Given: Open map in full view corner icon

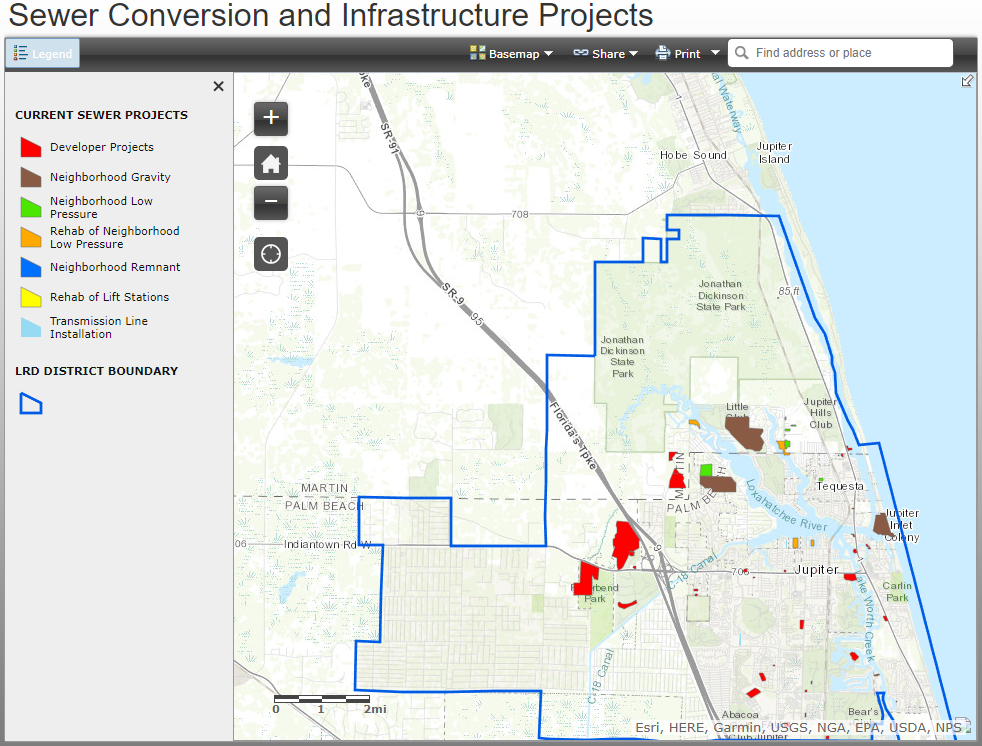Looking at the screenshot, I should point(967,81).
